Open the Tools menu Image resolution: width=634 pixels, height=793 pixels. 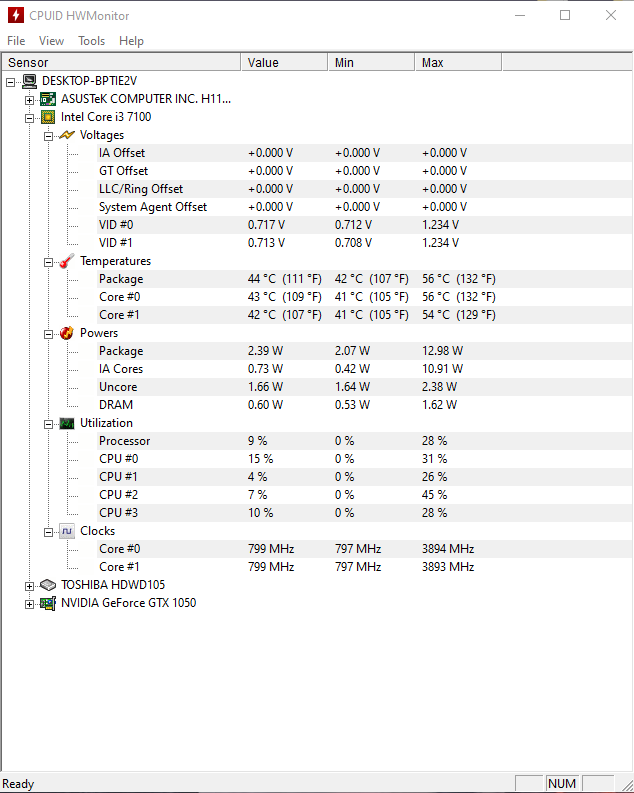(92, 41)
